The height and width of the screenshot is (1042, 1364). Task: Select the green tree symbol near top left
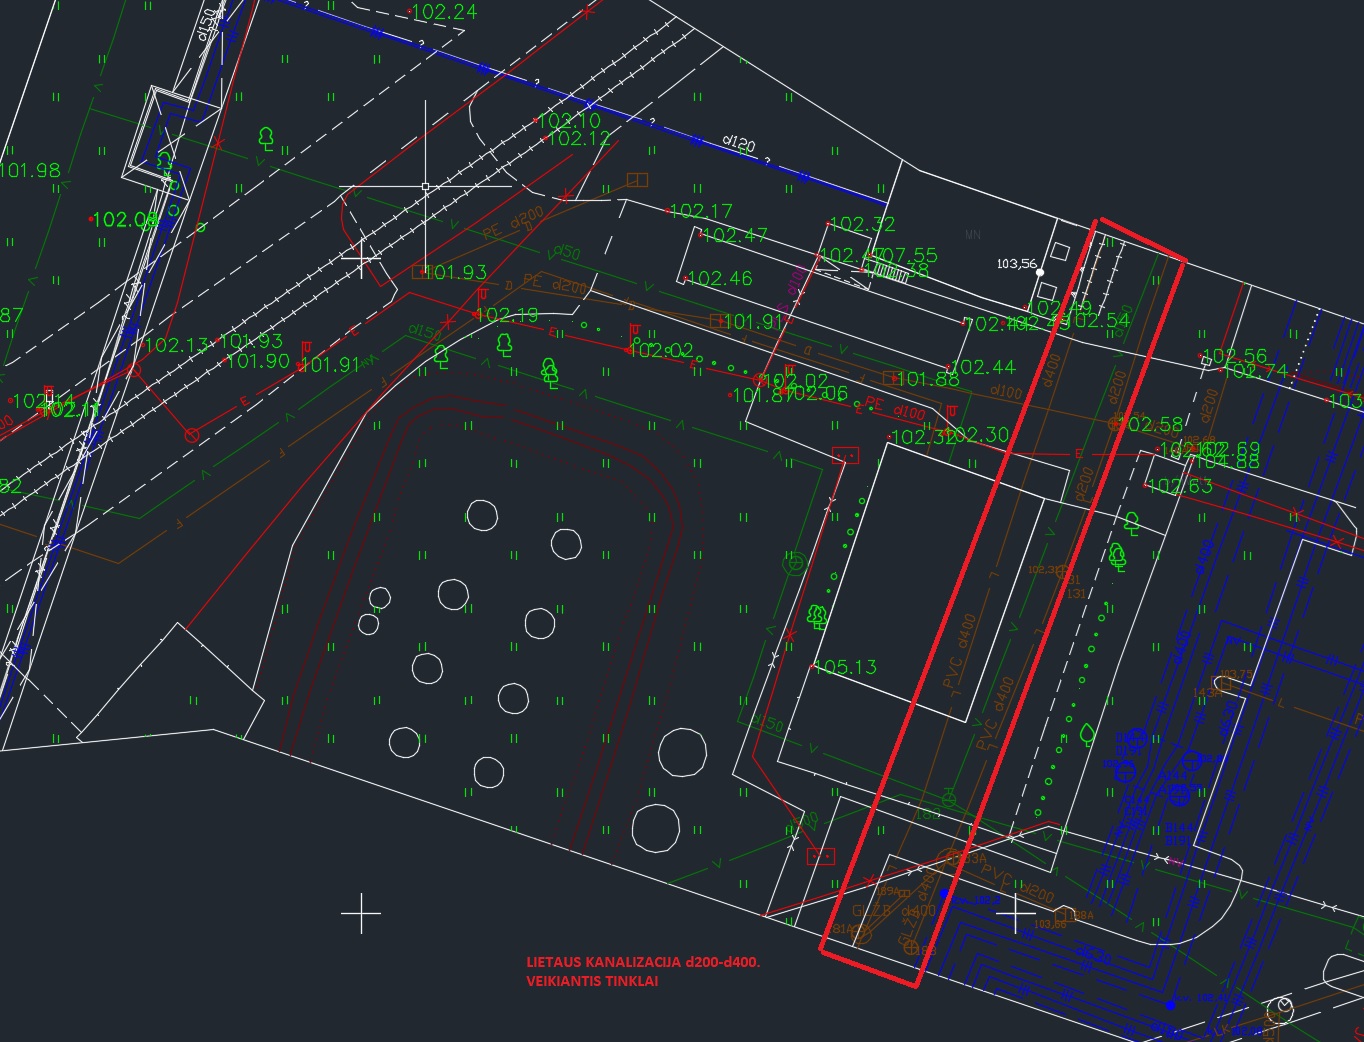(266, 137)
